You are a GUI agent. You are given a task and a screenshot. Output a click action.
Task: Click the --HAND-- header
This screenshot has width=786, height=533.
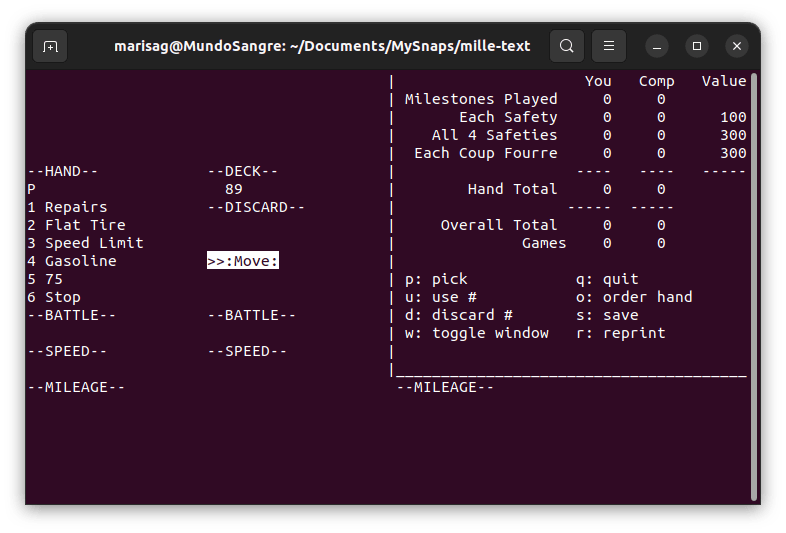click(63, 171)
